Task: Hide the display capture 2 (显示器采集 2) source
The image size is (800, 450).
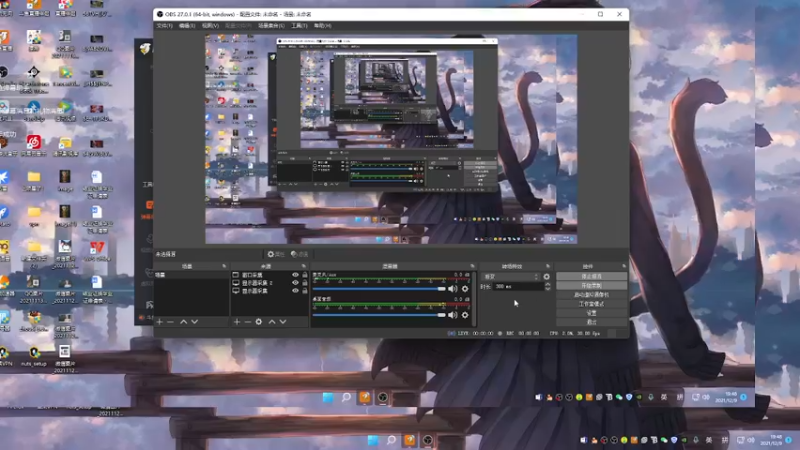Action: click(x=295, y=283)
